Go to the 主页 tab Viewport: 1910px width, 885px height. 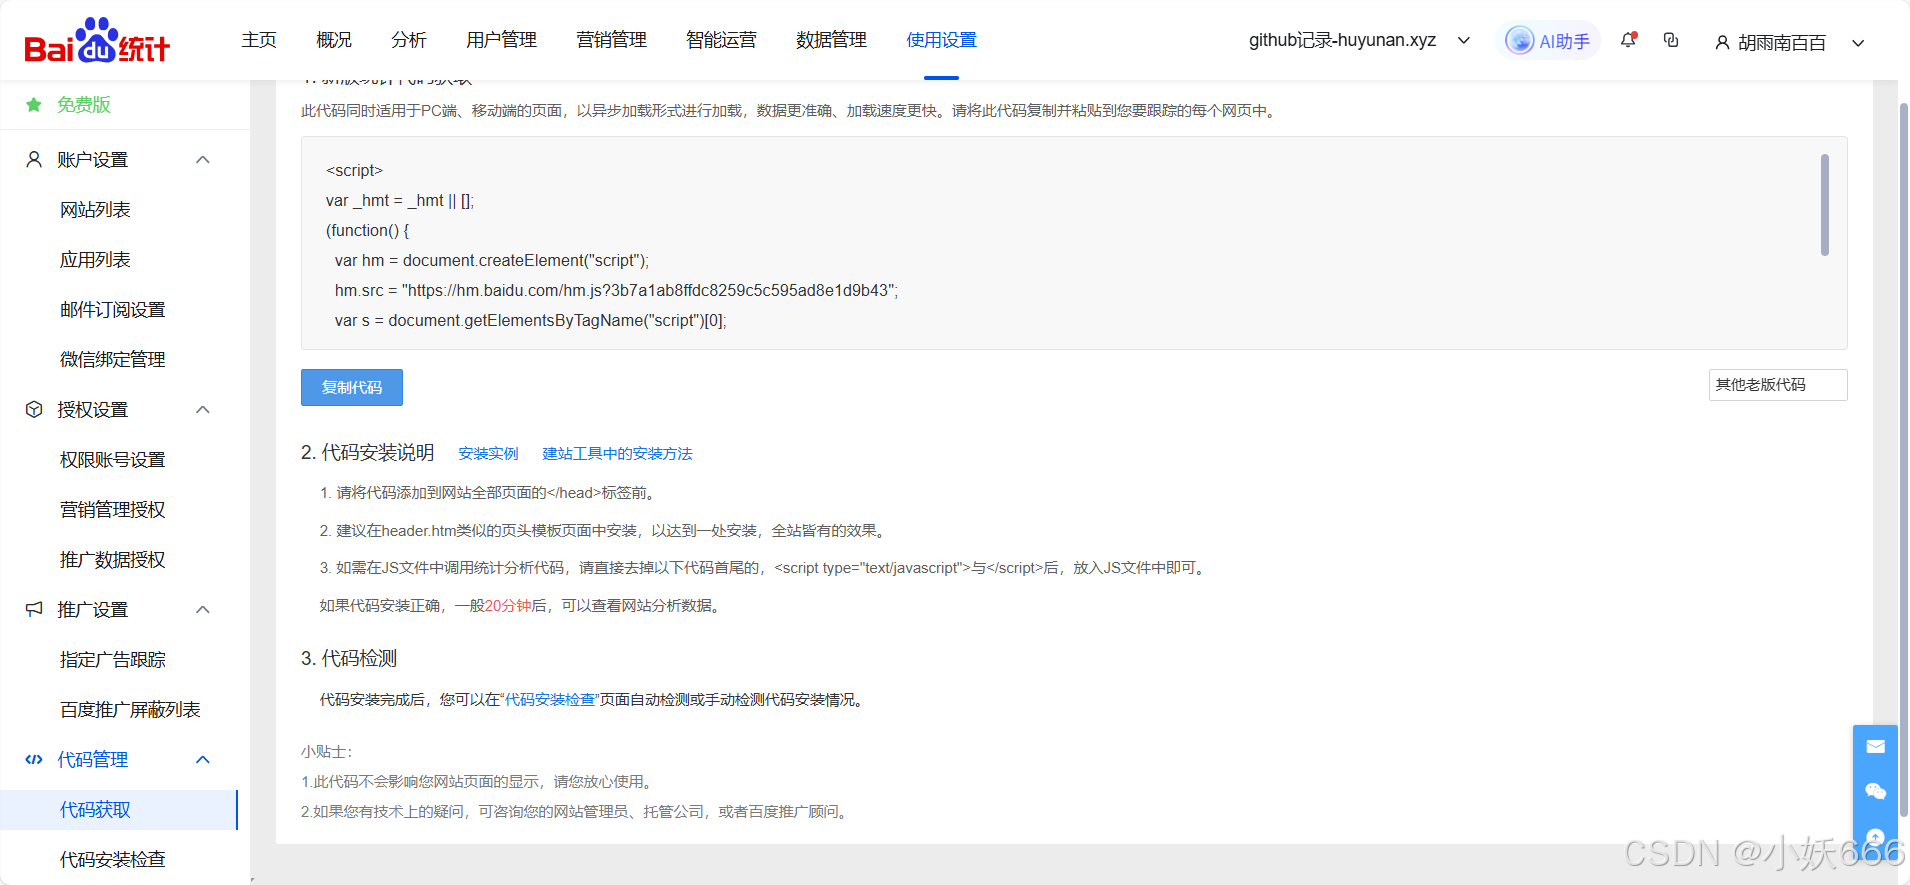[259, 40]
